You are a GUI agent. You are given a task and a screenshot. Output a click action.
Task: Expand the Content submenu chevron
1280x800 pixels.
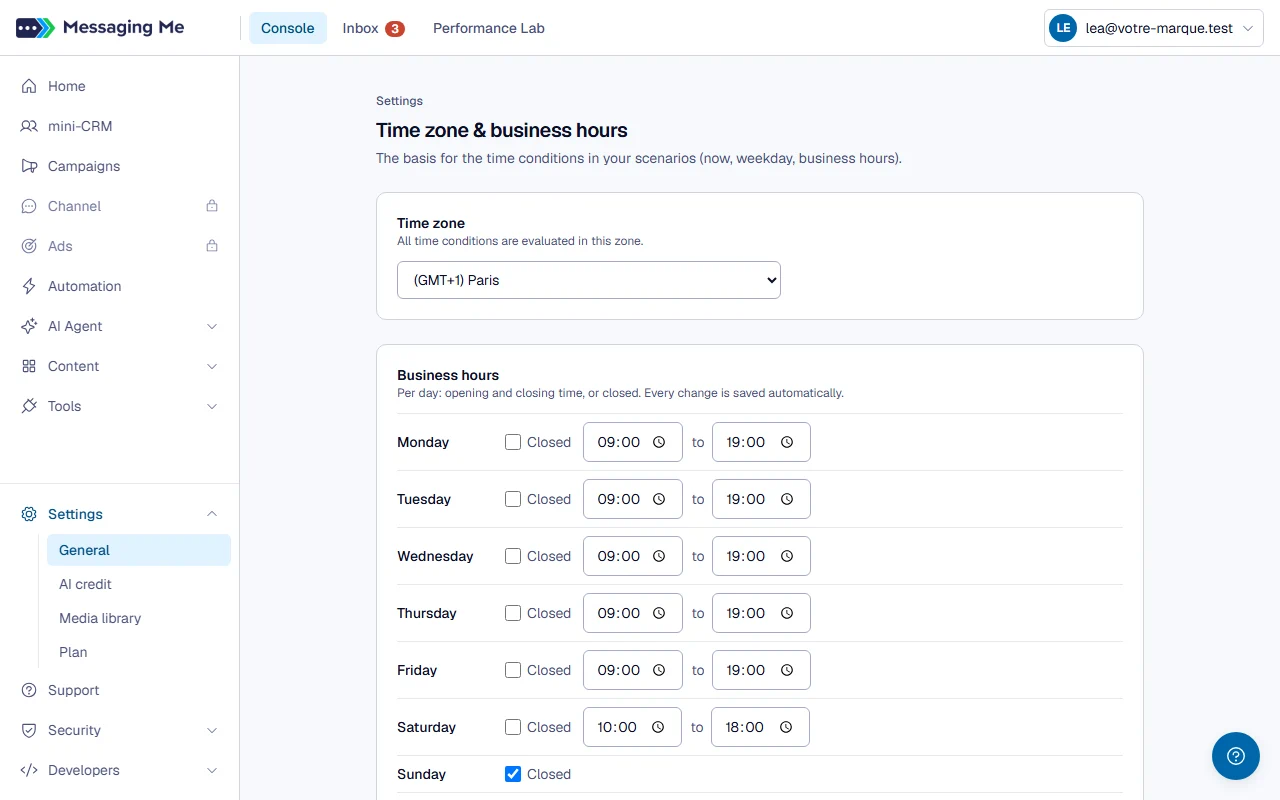point(212,366)
